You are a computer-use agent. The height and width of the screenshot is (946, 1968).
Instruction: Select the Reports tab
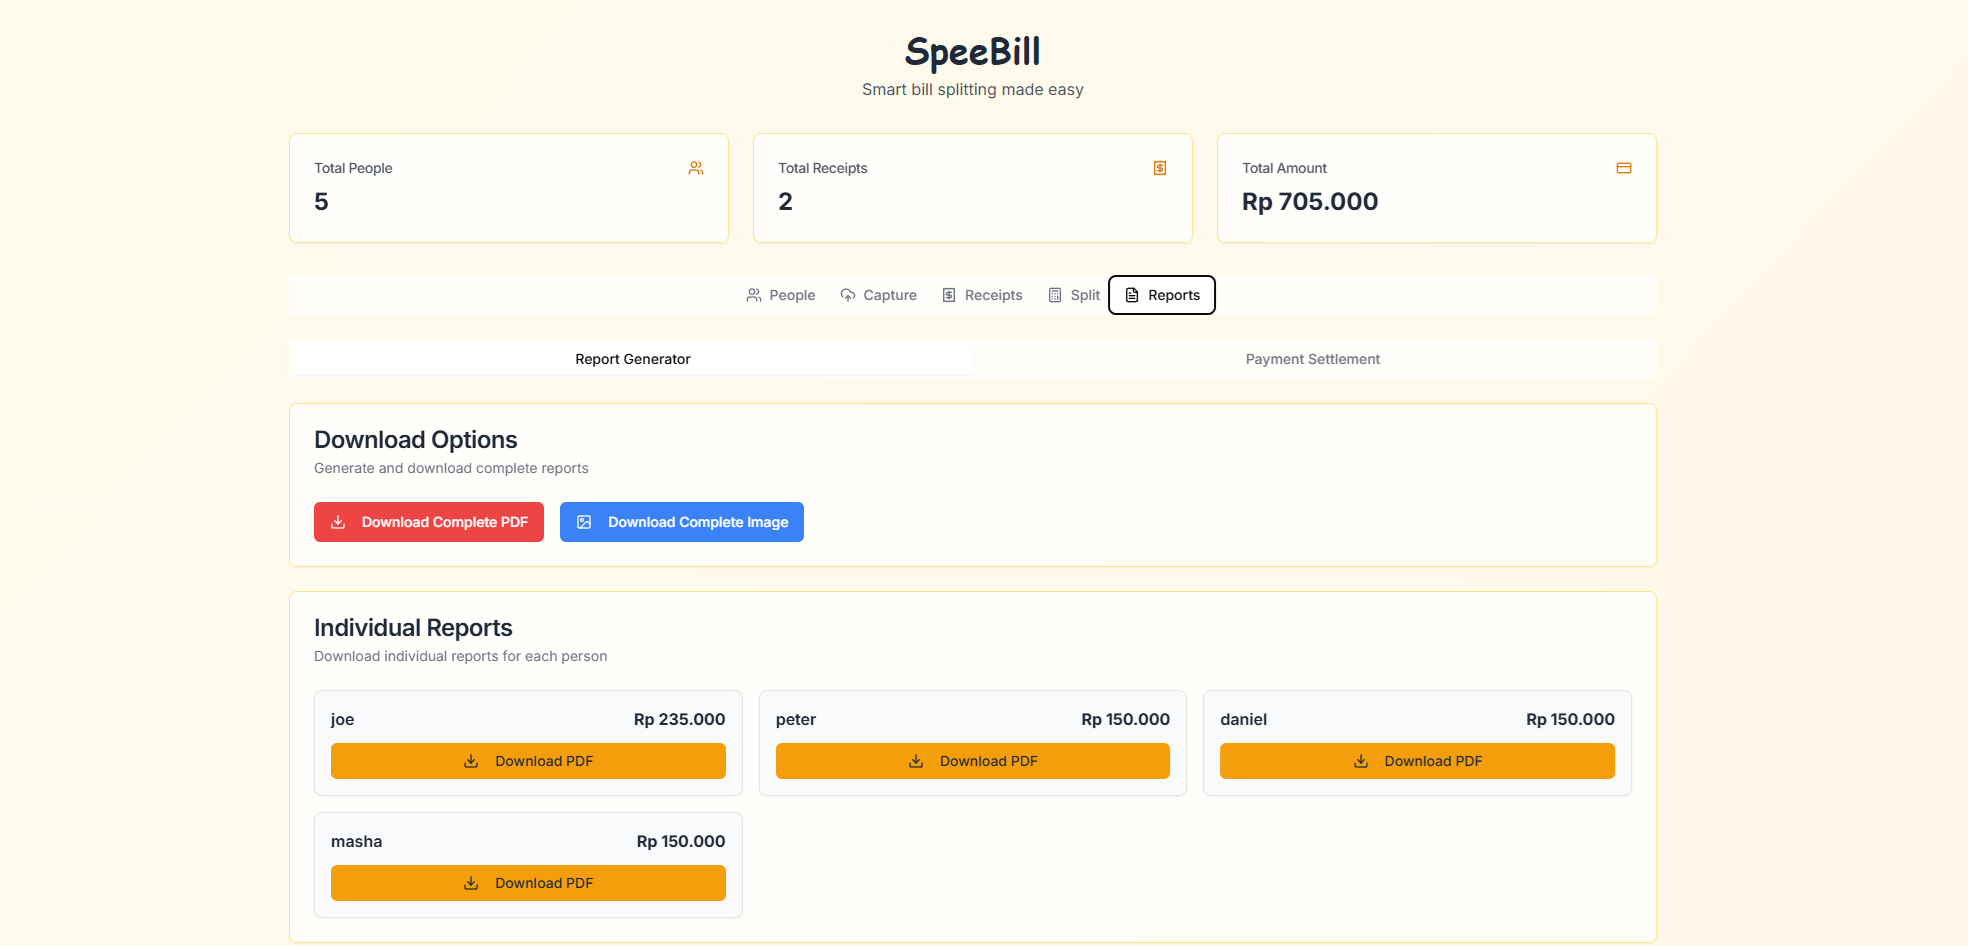[1162, 295]
